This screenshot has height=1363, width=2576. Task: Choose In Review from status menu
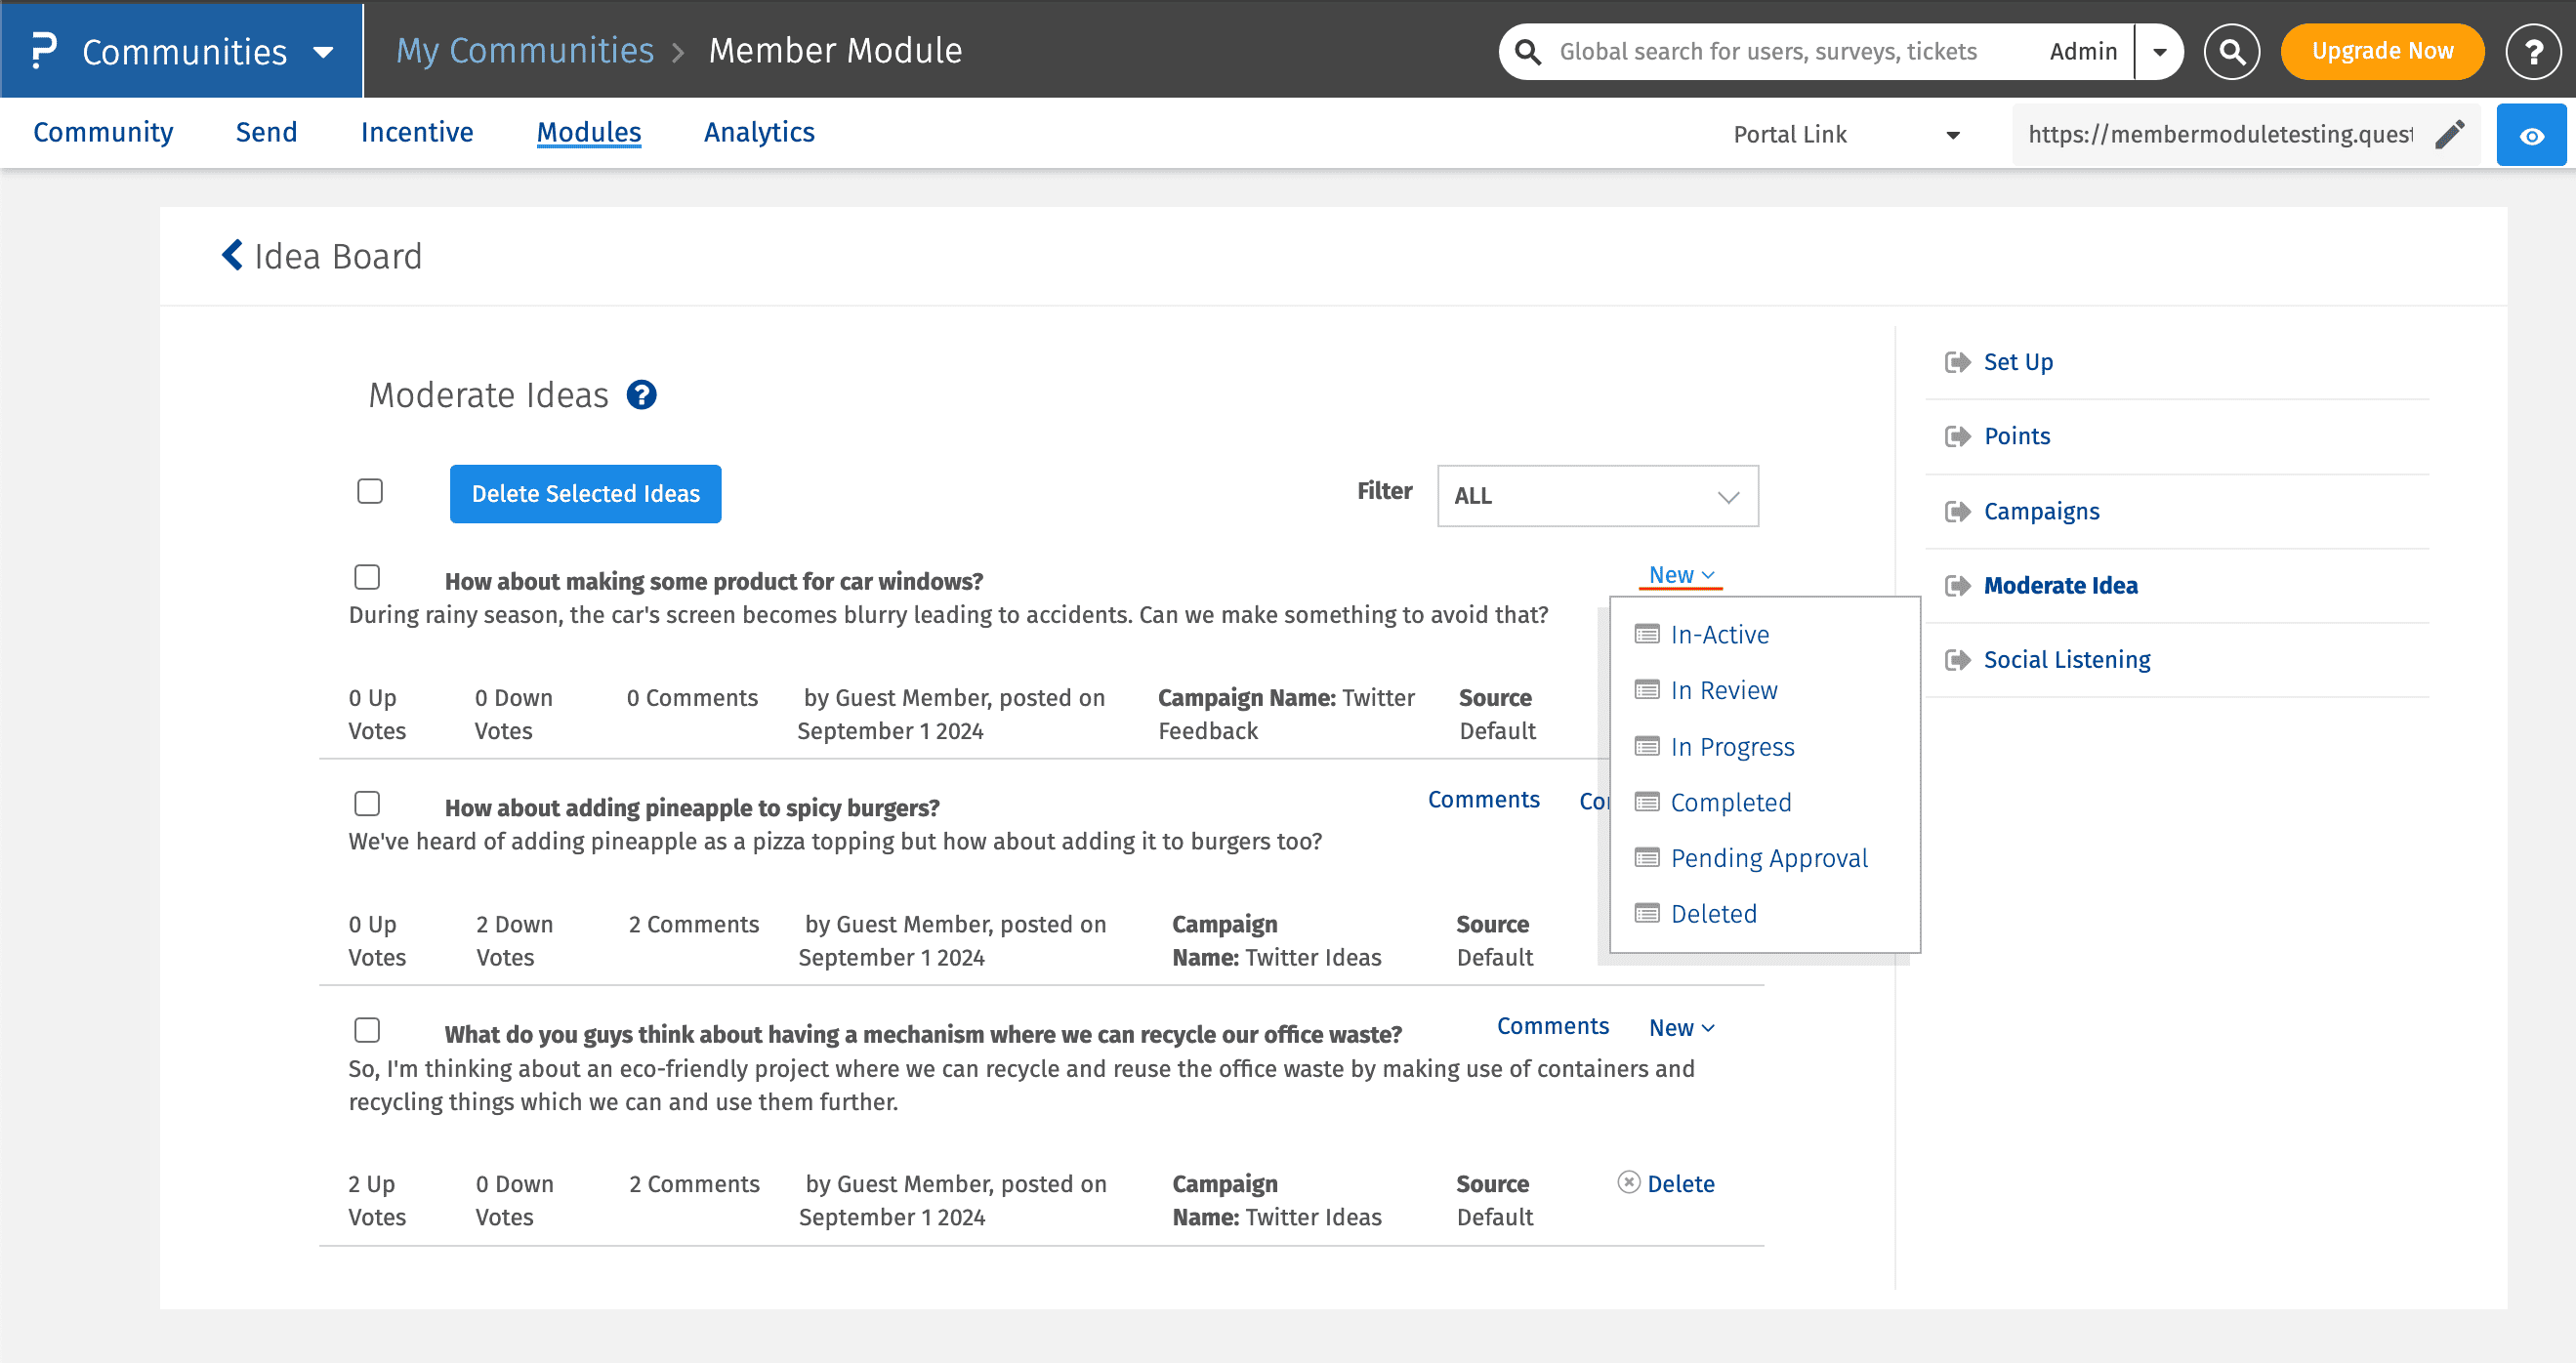[1723, 690]
